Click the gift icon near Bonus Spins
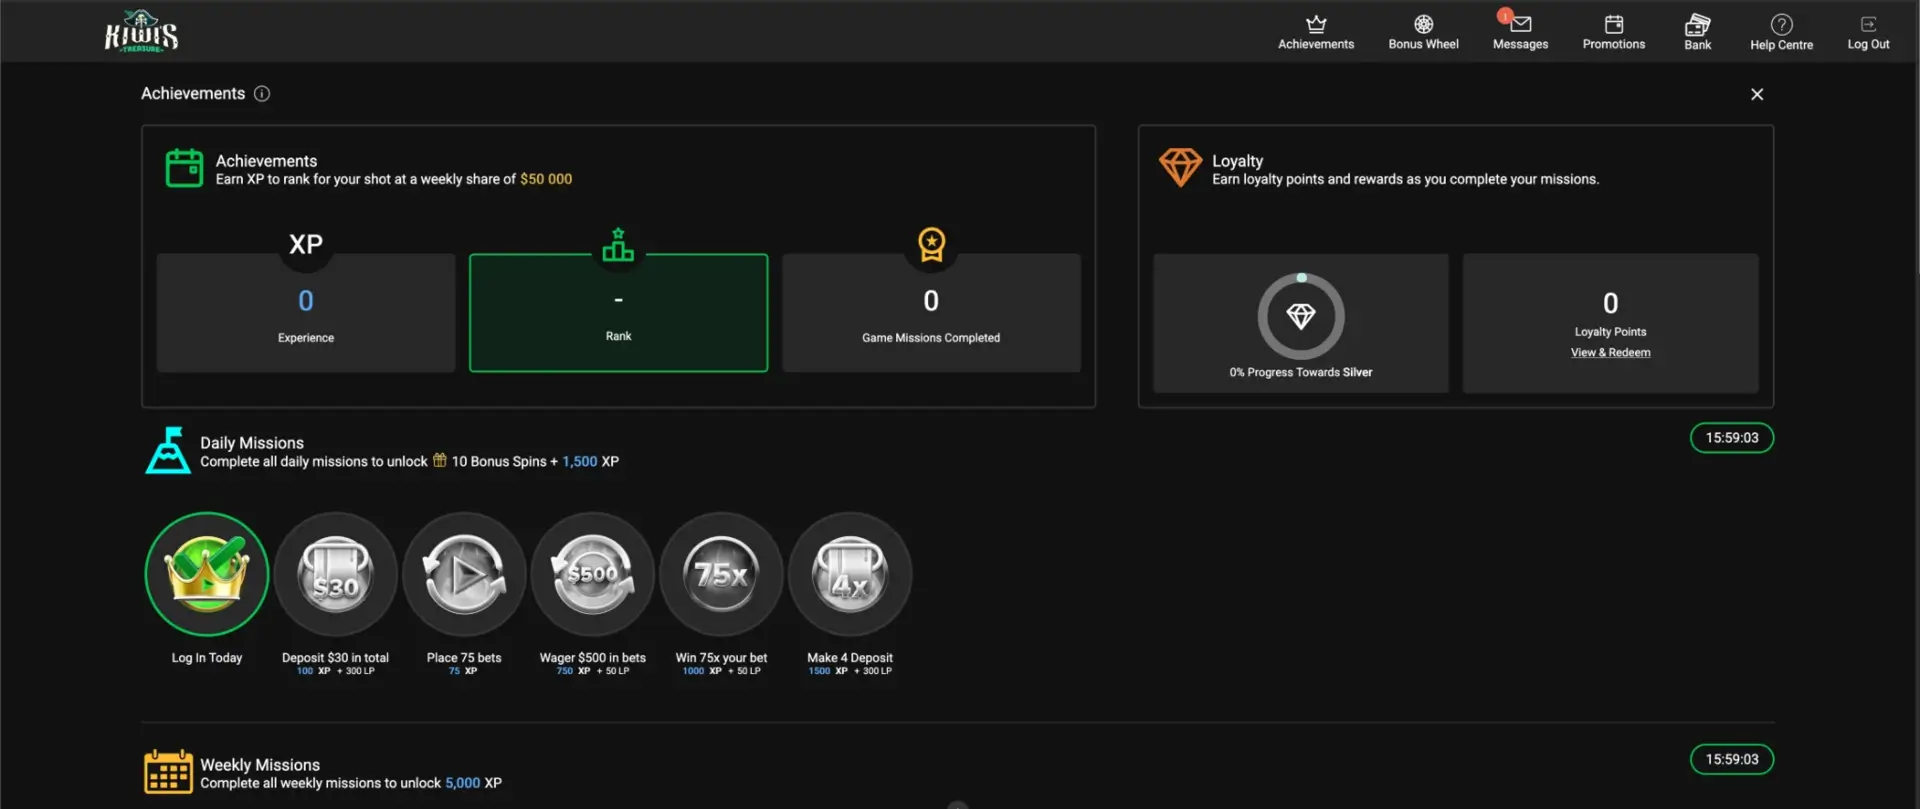 pyautogui.click(x=439, y=460)
